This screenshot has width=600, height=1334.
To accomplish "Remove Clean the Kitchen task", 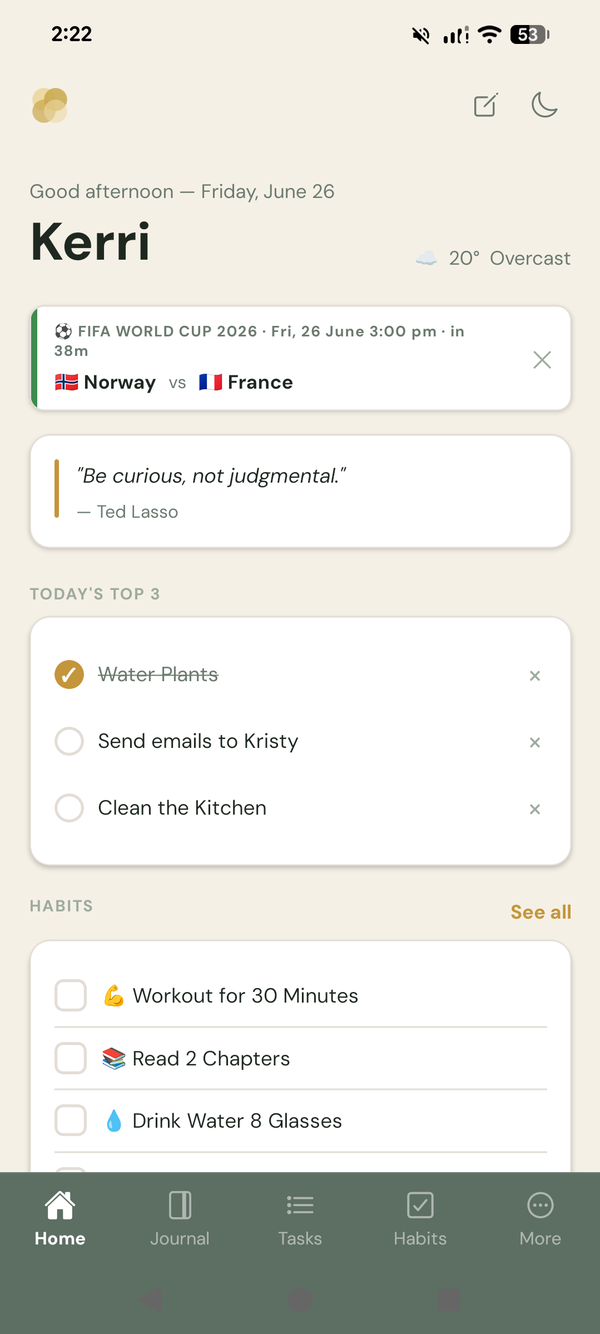I will pyautogui.click(x=535, y=809).
